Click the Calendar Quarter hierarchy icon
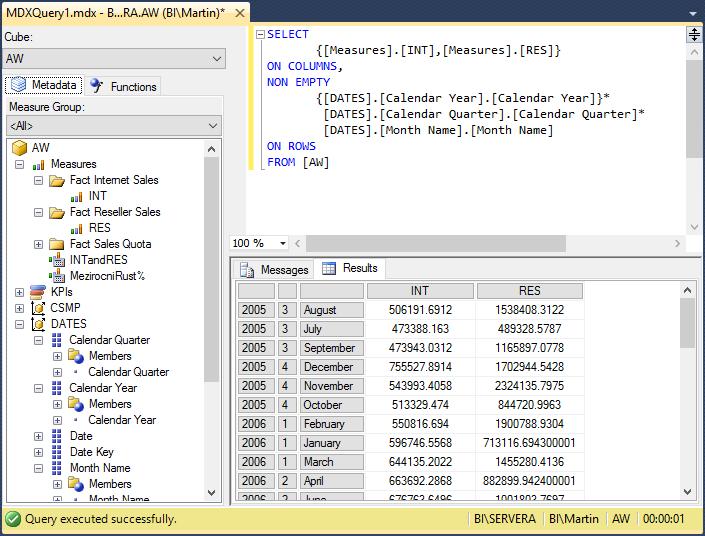The width and height of the screenshot is (705, 536). (57, 340)
